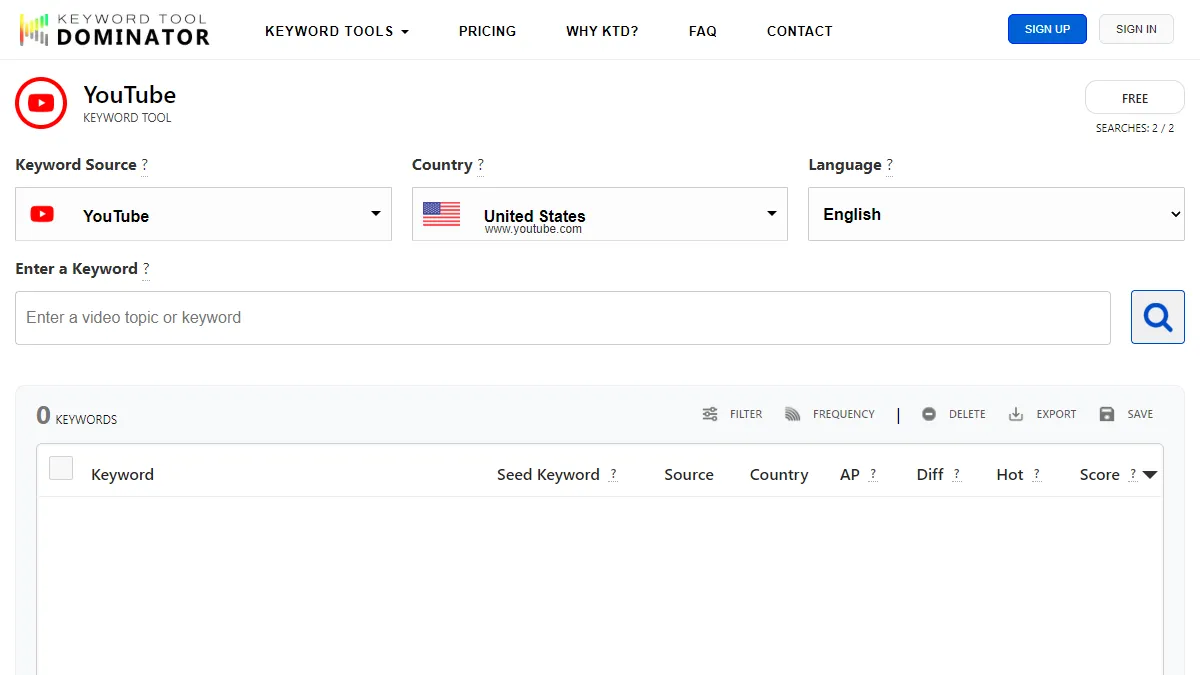This screenshot has width=1200, height=675.
Task: Click the 'www.youtube.com' text
Action: point(533,229)
